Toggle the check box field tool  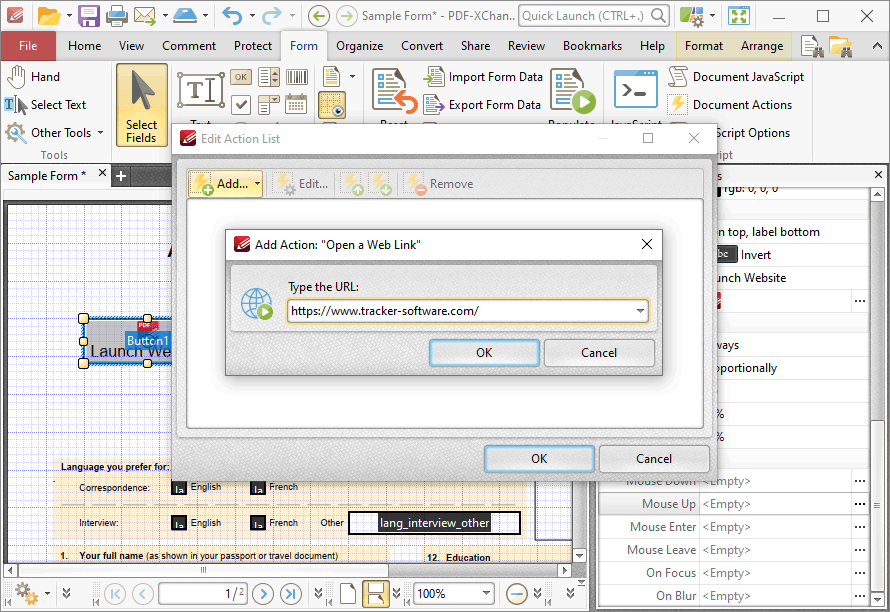point(241,104)
